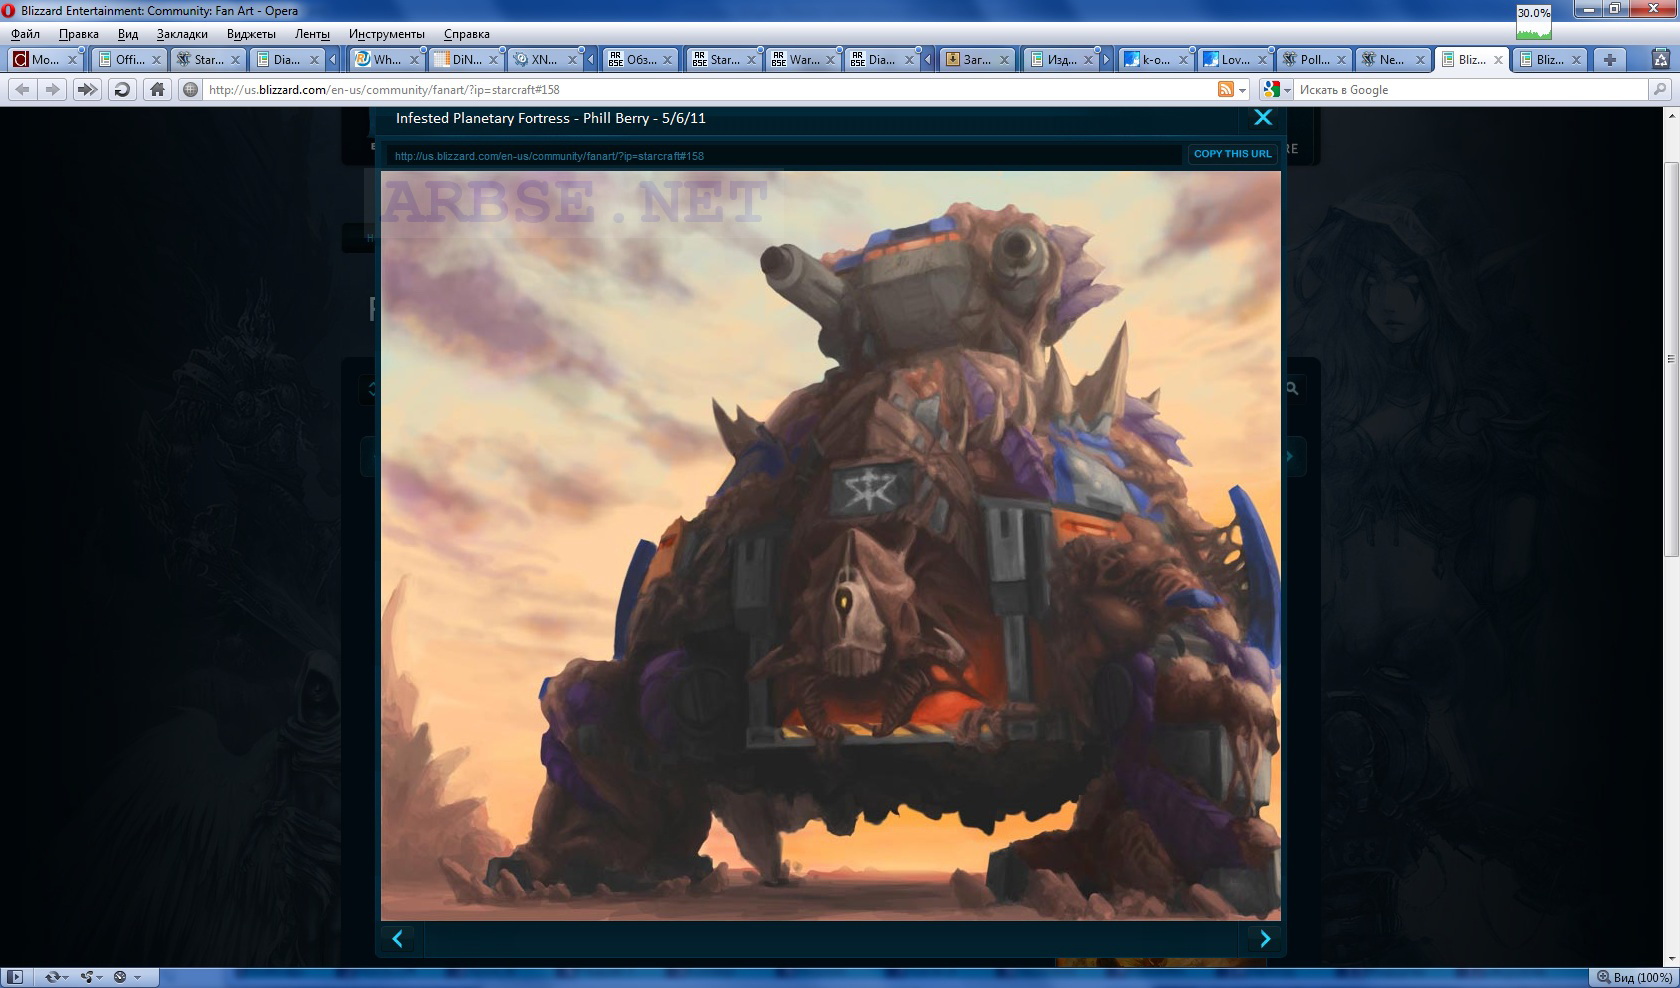Click the RSS feed icon

(1225, 89)
